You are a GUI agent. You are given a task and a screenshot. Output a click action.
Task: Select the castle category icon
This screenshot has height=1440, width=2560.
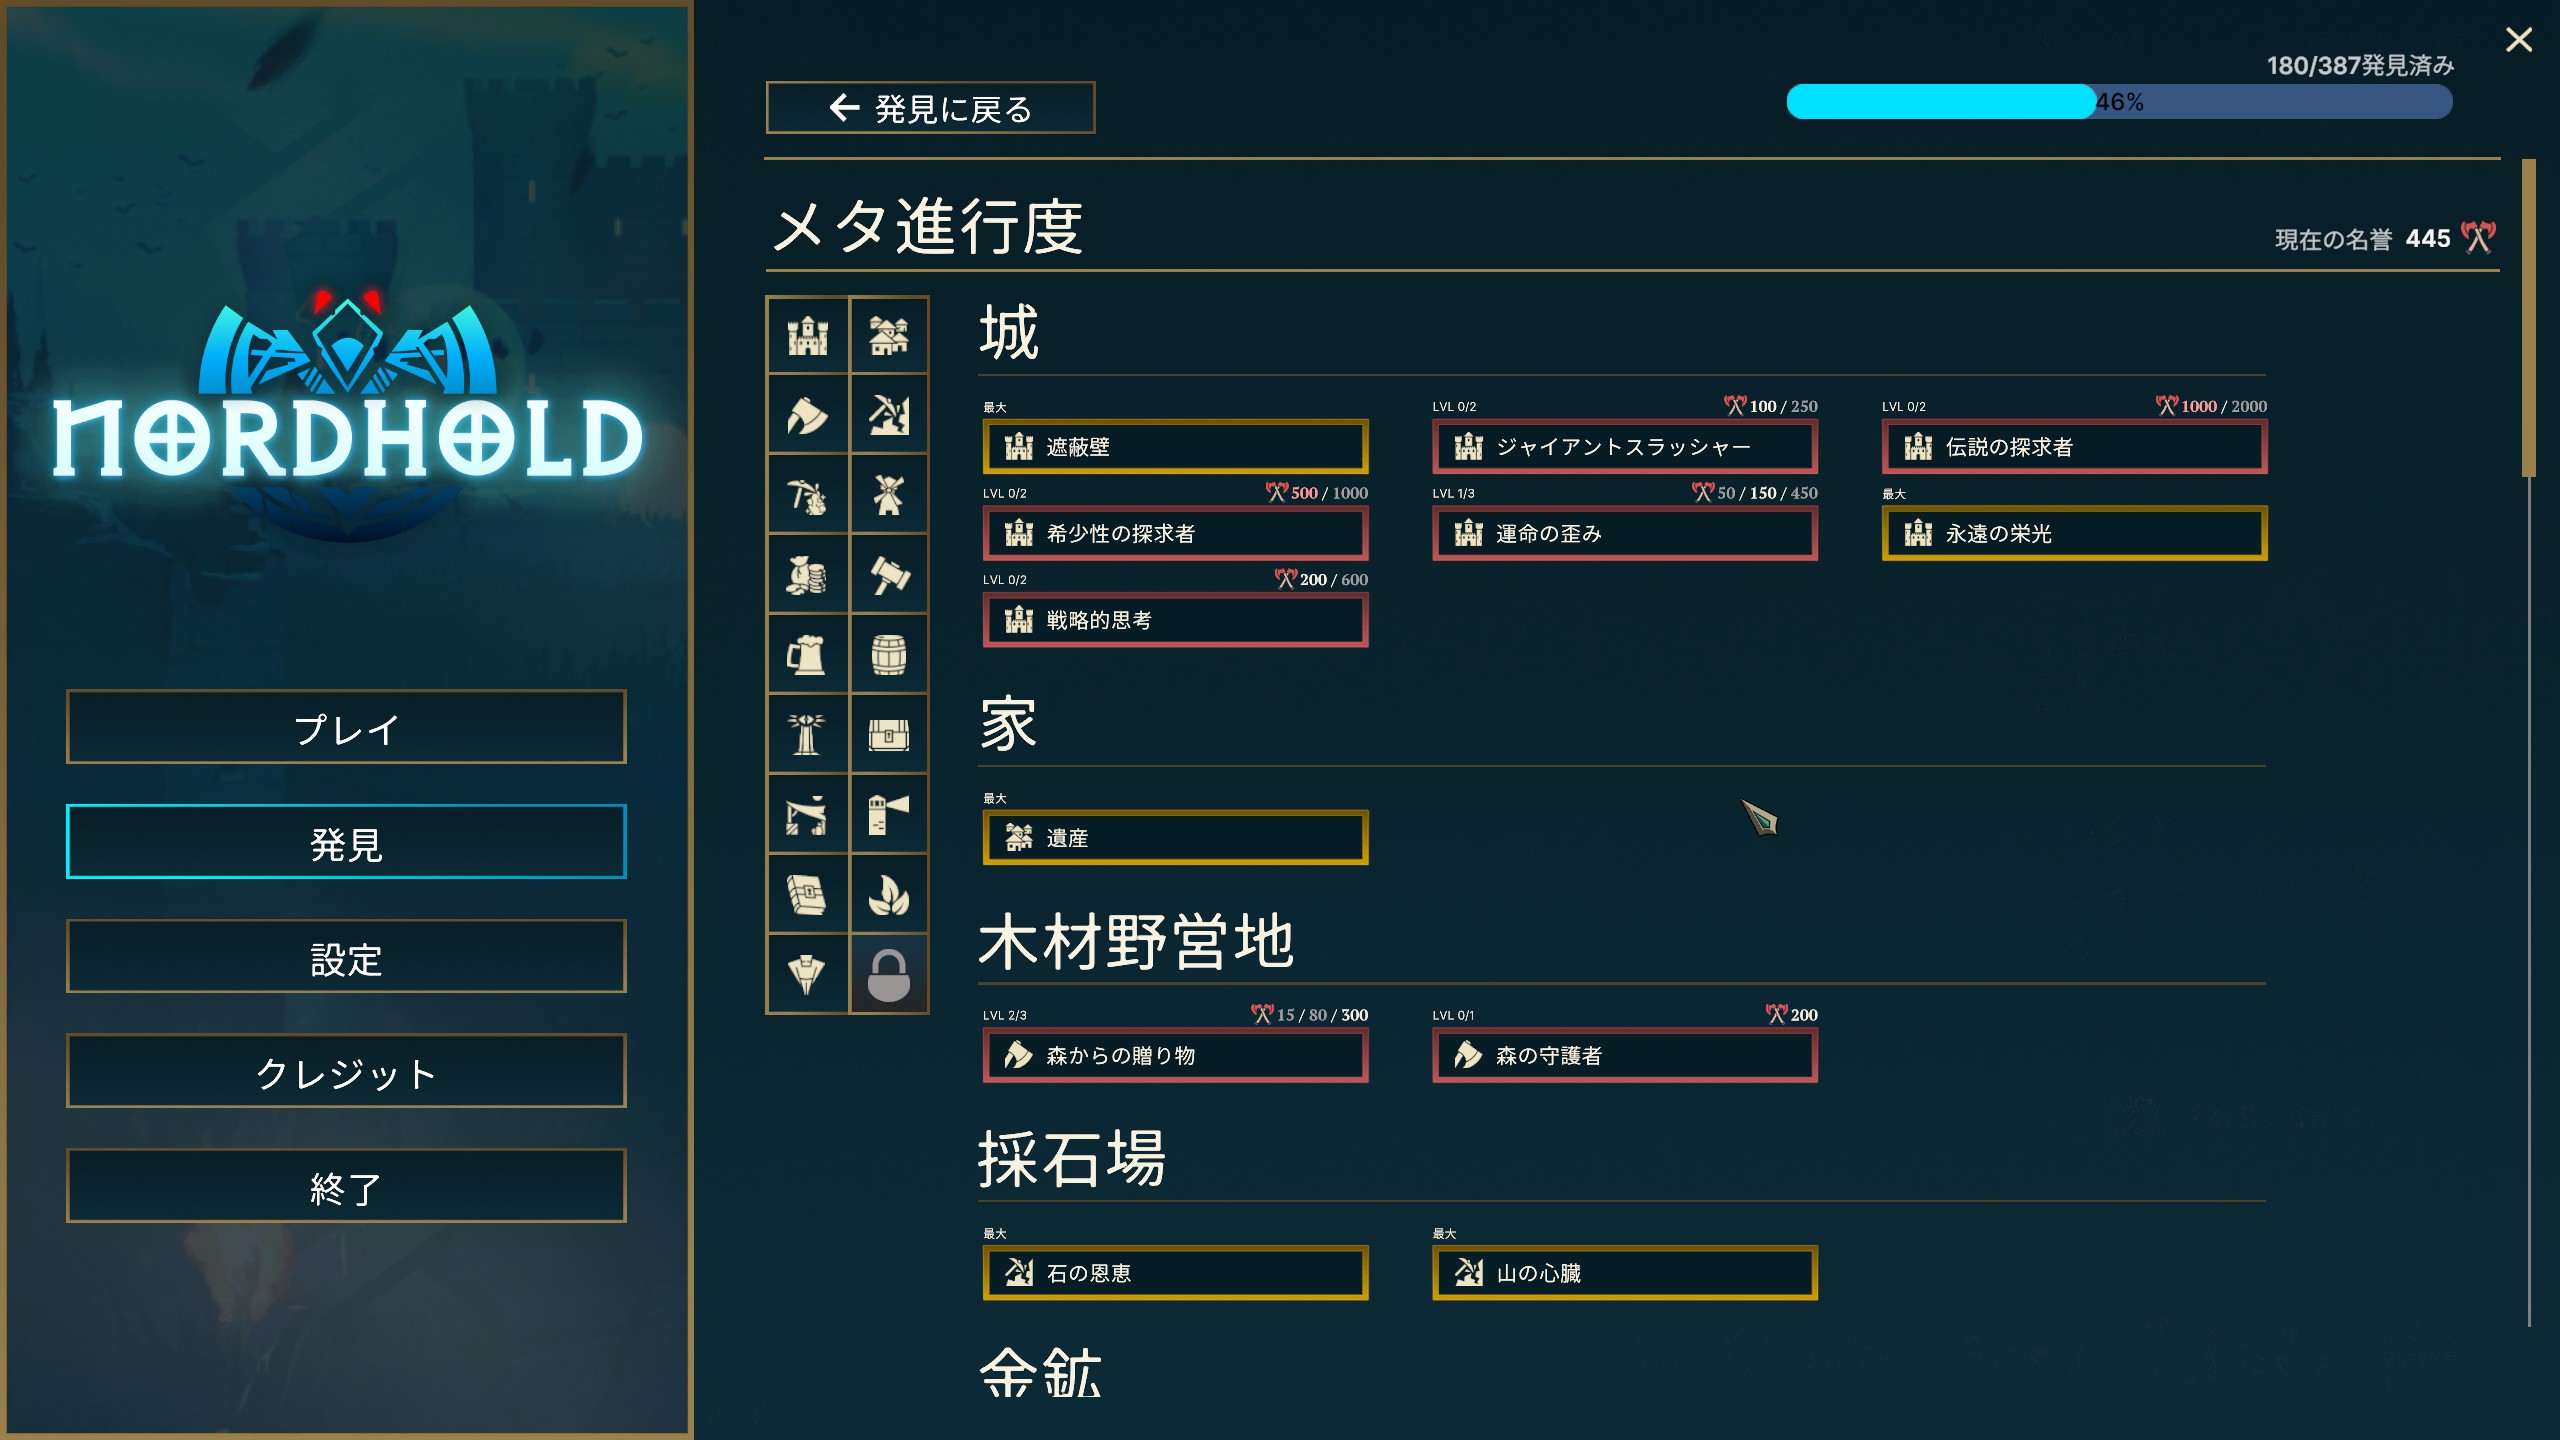(x=807, y=336)
